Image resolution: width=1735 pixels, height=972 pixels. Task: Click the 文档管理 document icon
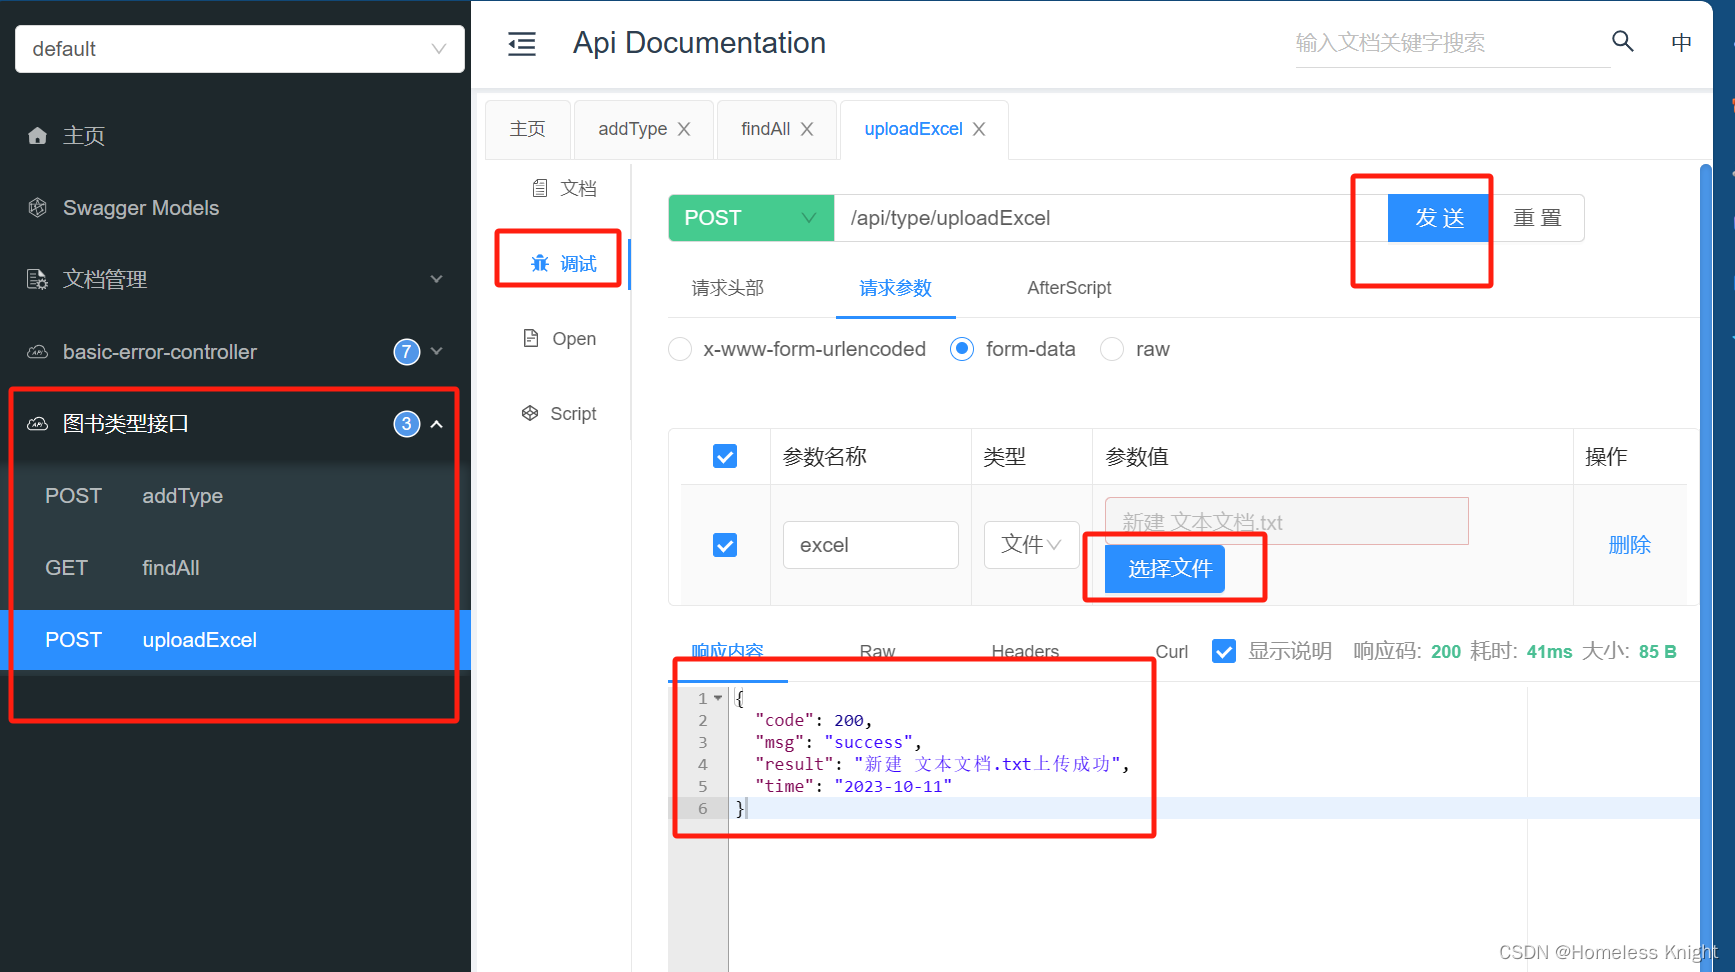point(38,280)
